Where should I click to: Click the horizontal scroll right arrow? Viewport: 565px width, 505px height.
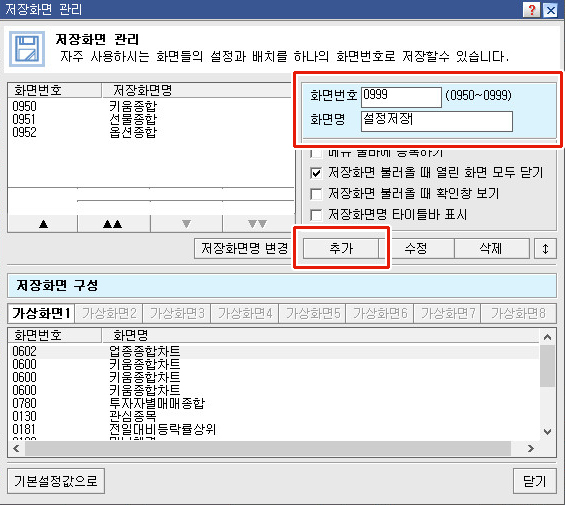point(530,448)
